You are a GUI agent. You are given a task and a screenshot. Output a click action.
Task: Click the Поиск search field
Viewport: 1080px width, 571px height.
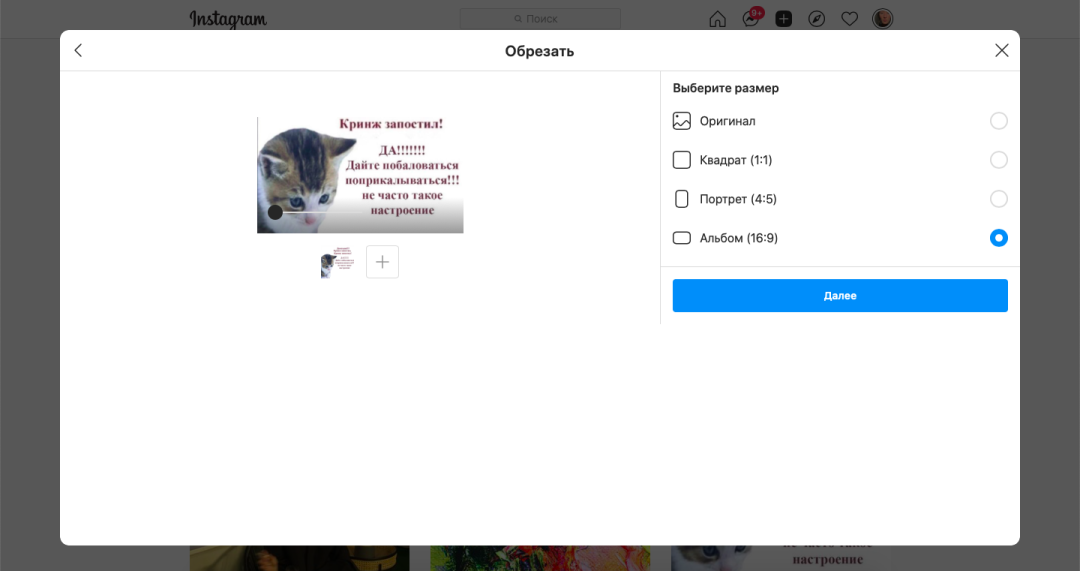coord(540,19)
